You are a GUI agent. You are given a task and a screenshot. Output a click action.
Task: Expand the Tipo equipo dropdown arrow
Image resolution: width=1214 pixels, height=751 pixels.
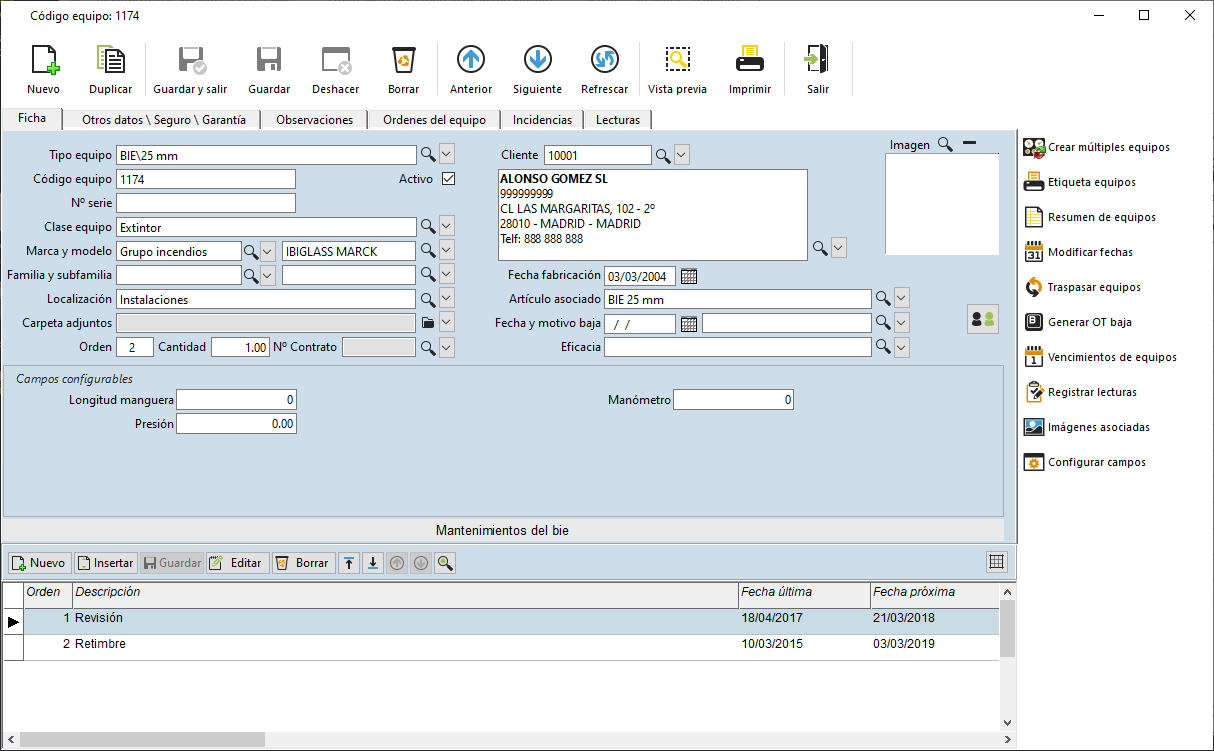[447, 154]
